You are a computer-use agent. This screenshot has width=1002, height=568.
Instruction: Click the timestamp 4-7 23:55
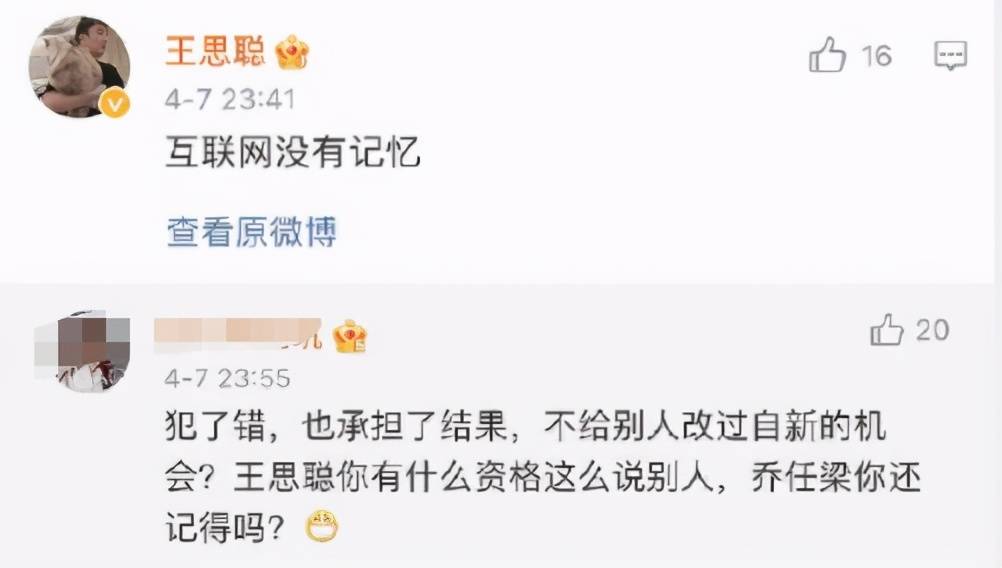click(x=227, y=378)
